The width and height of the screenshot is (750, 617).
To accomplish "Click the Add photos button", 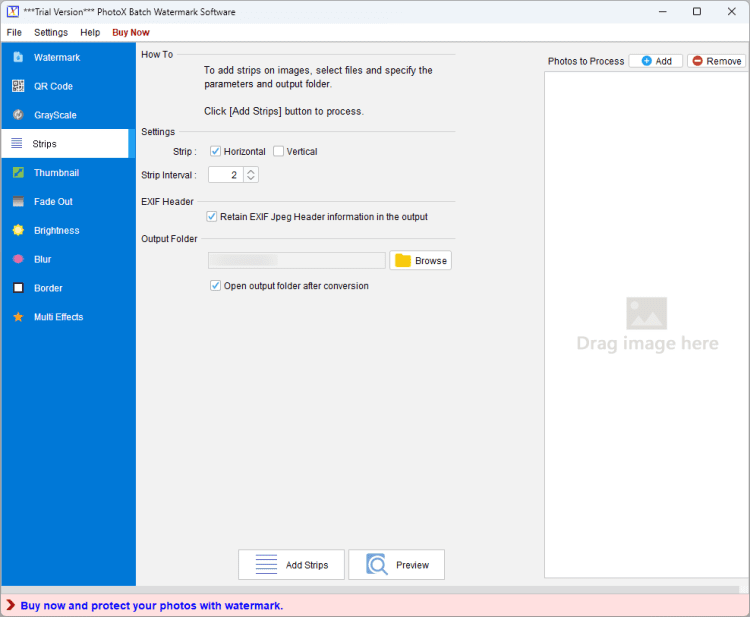I will pos(656,61).
